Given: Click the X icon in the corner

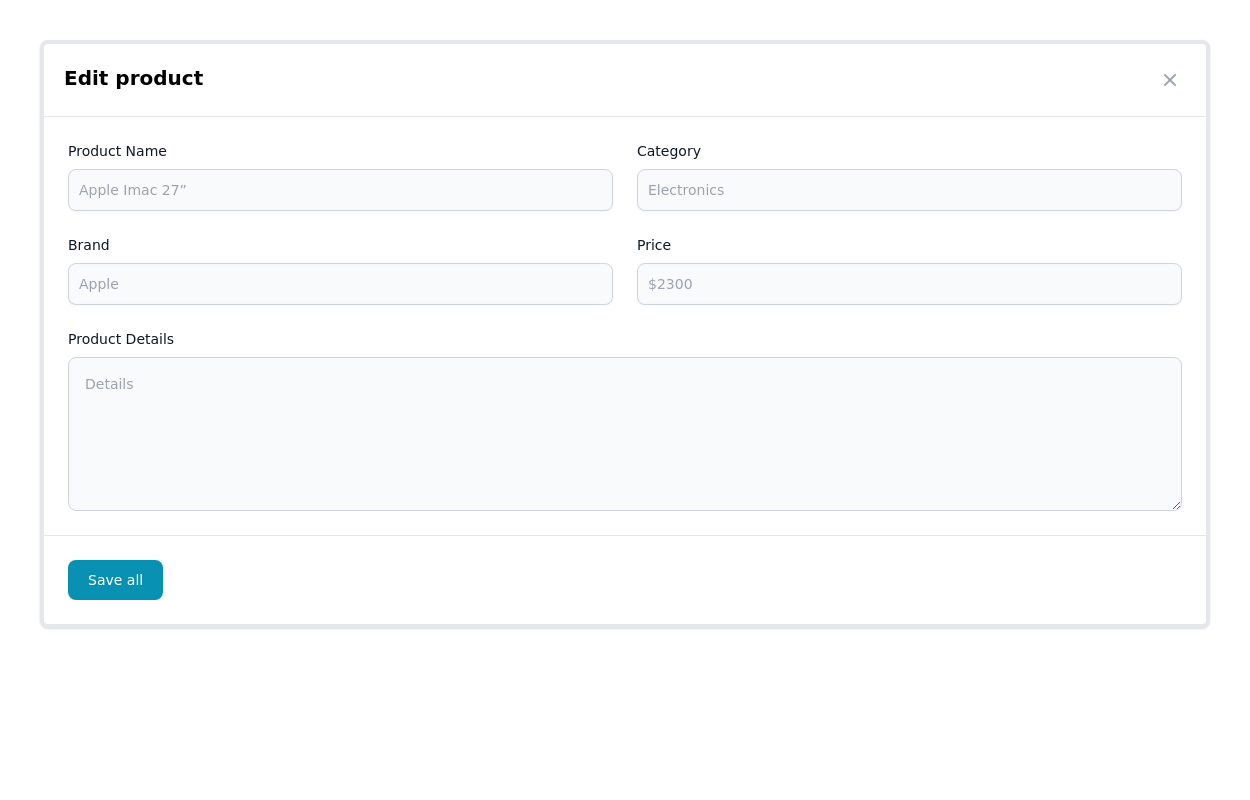Looking at the screenshot, I should click(x=1169, y=79).
